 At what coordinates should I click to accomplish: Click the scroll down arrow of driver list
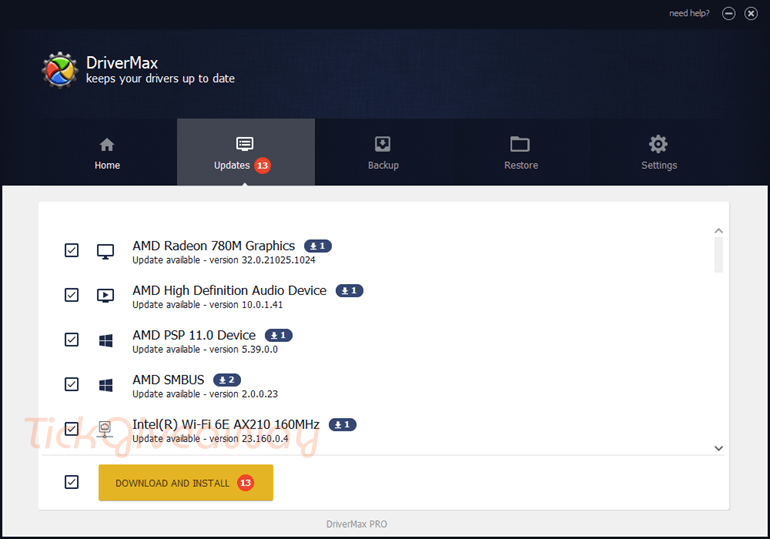pos(718,448)
